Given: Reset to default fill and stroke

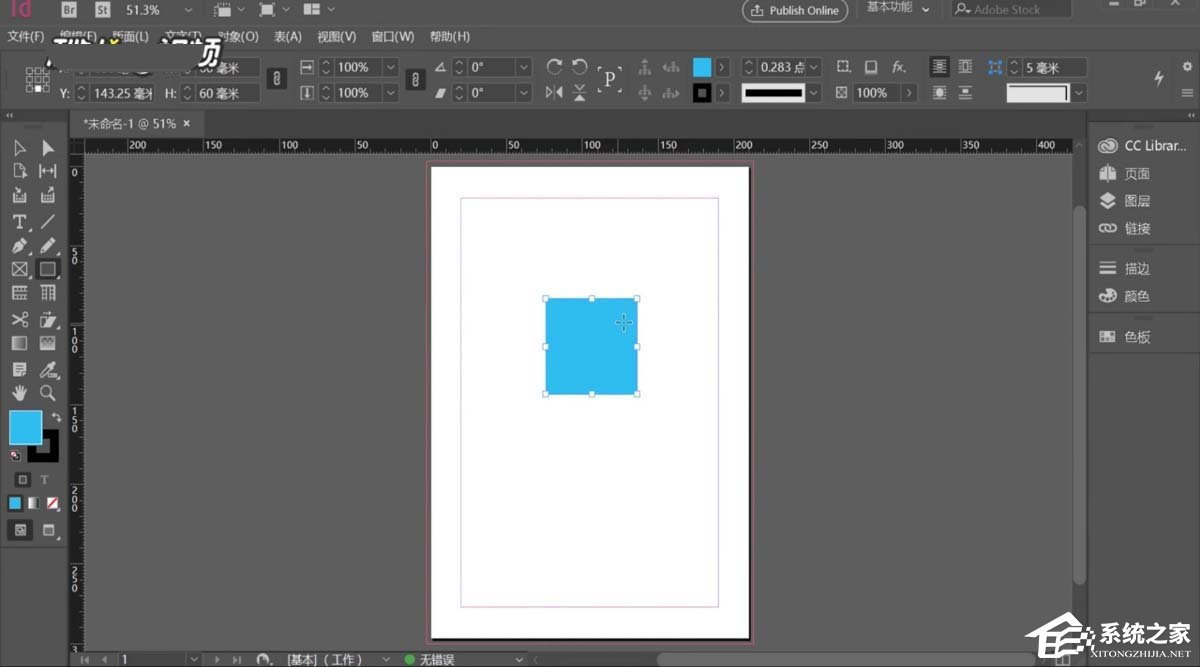Looking at the screenshot, I should [x=15, y=455].
